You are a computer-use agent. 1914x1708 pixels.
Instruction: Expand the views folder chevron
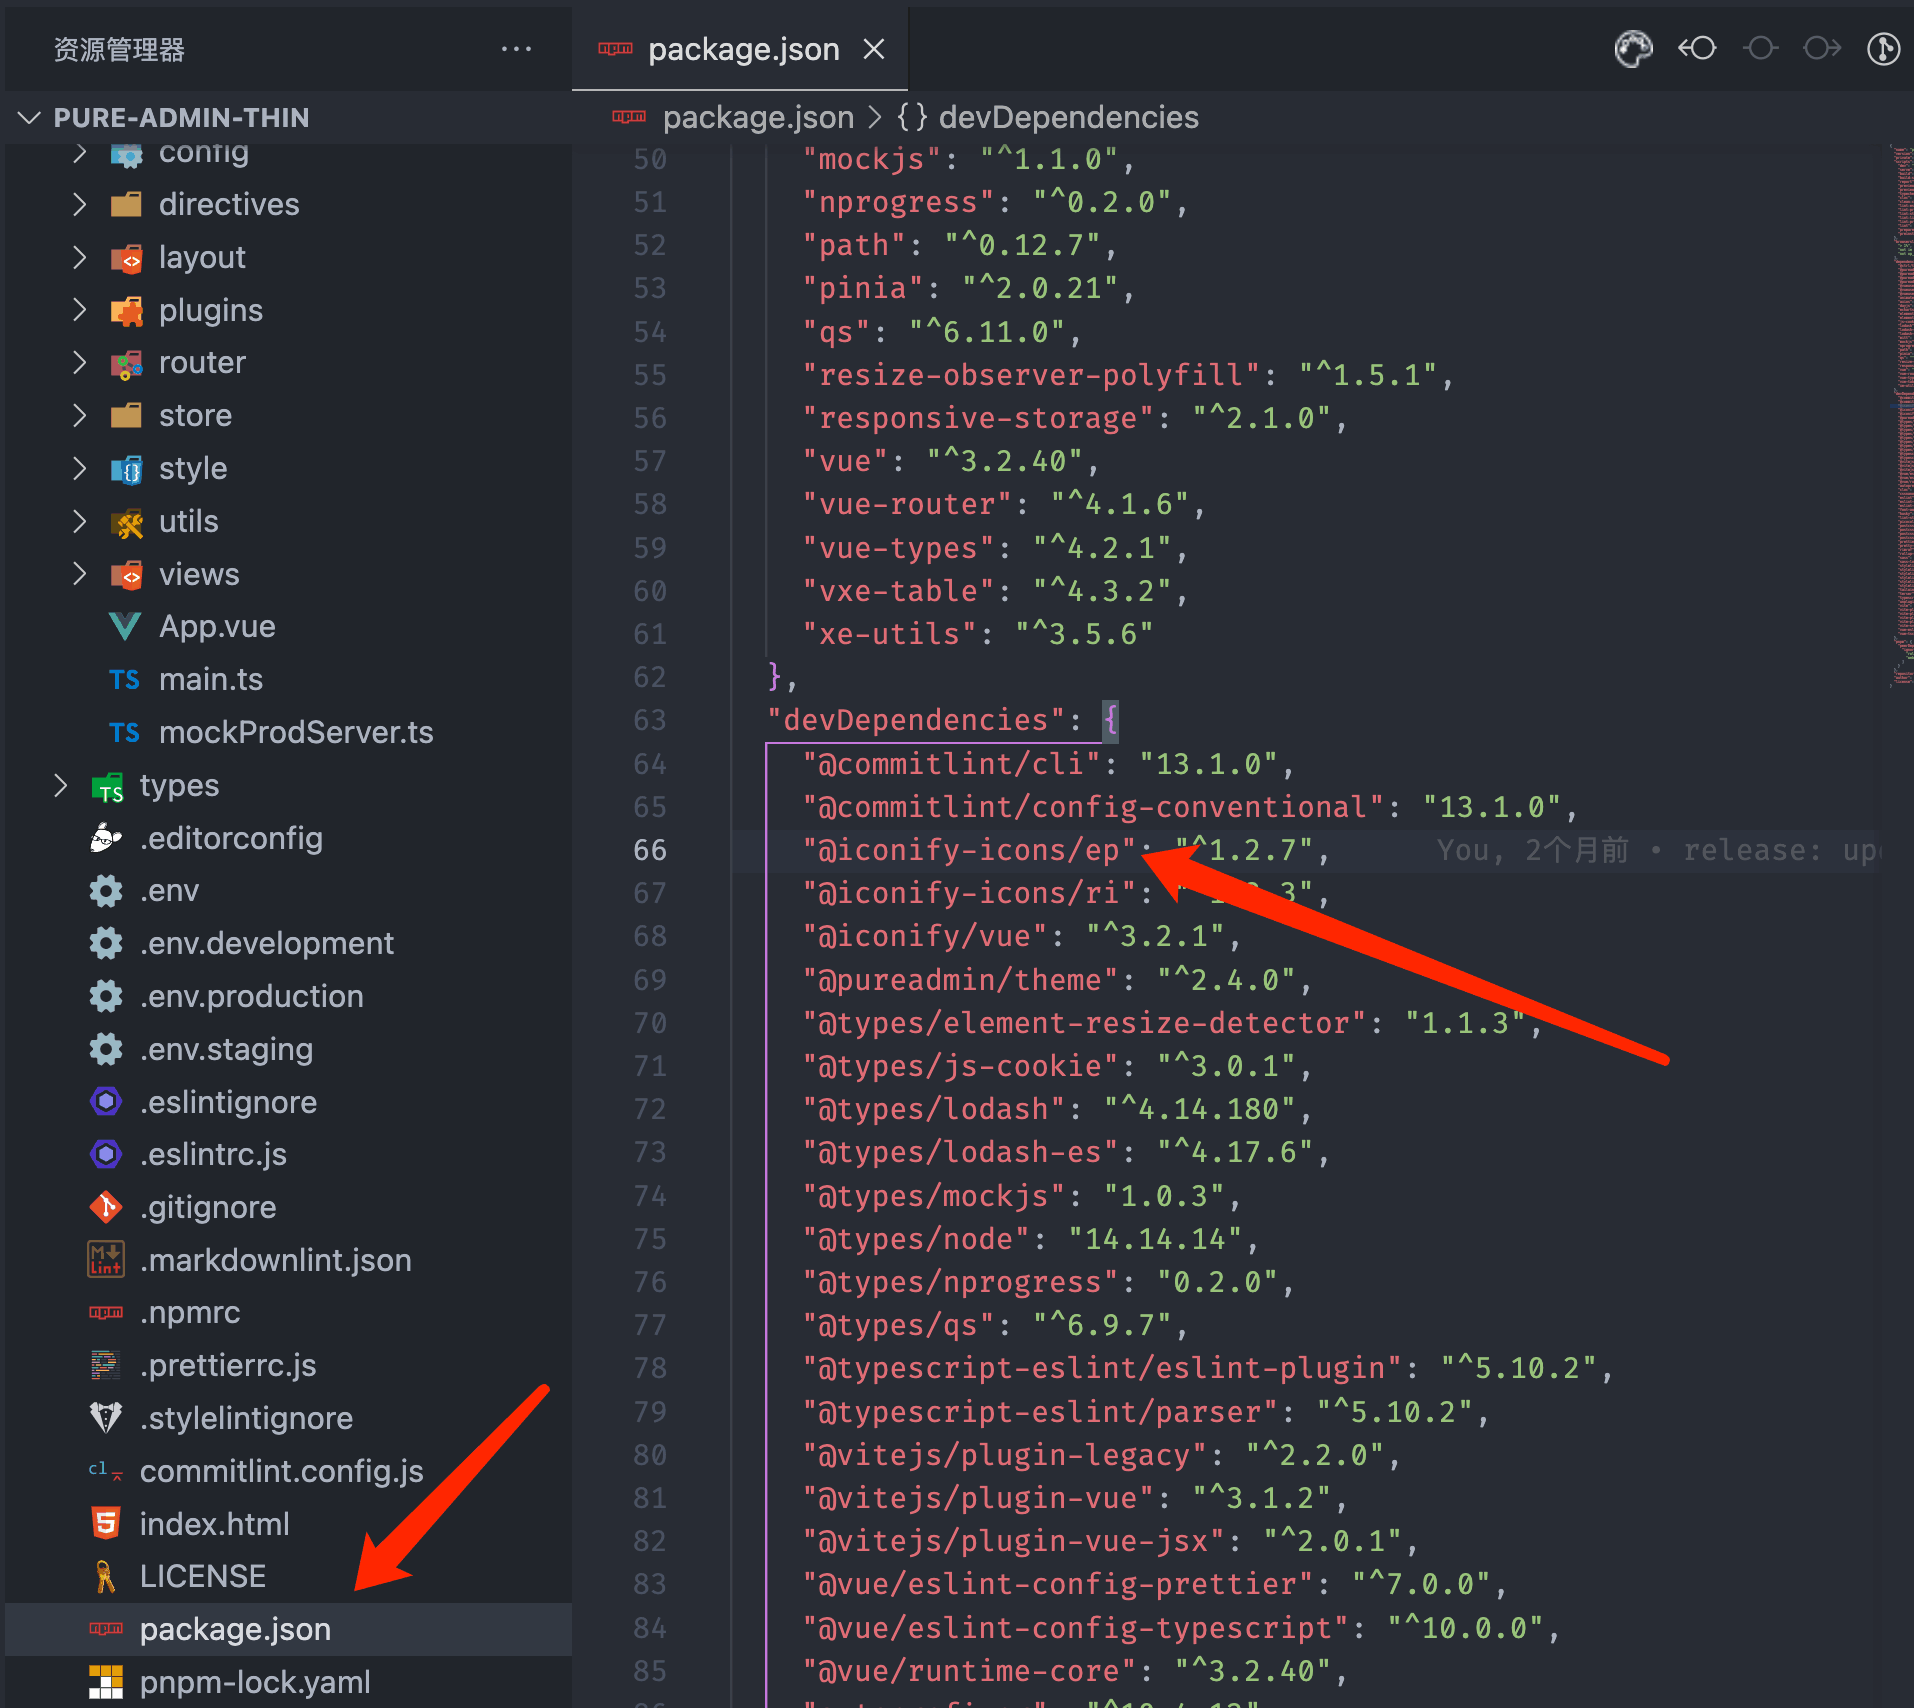80,574
